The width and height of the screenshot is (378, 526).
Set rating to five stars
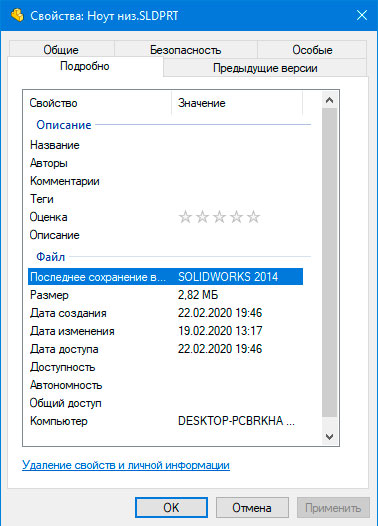(254, 217)
